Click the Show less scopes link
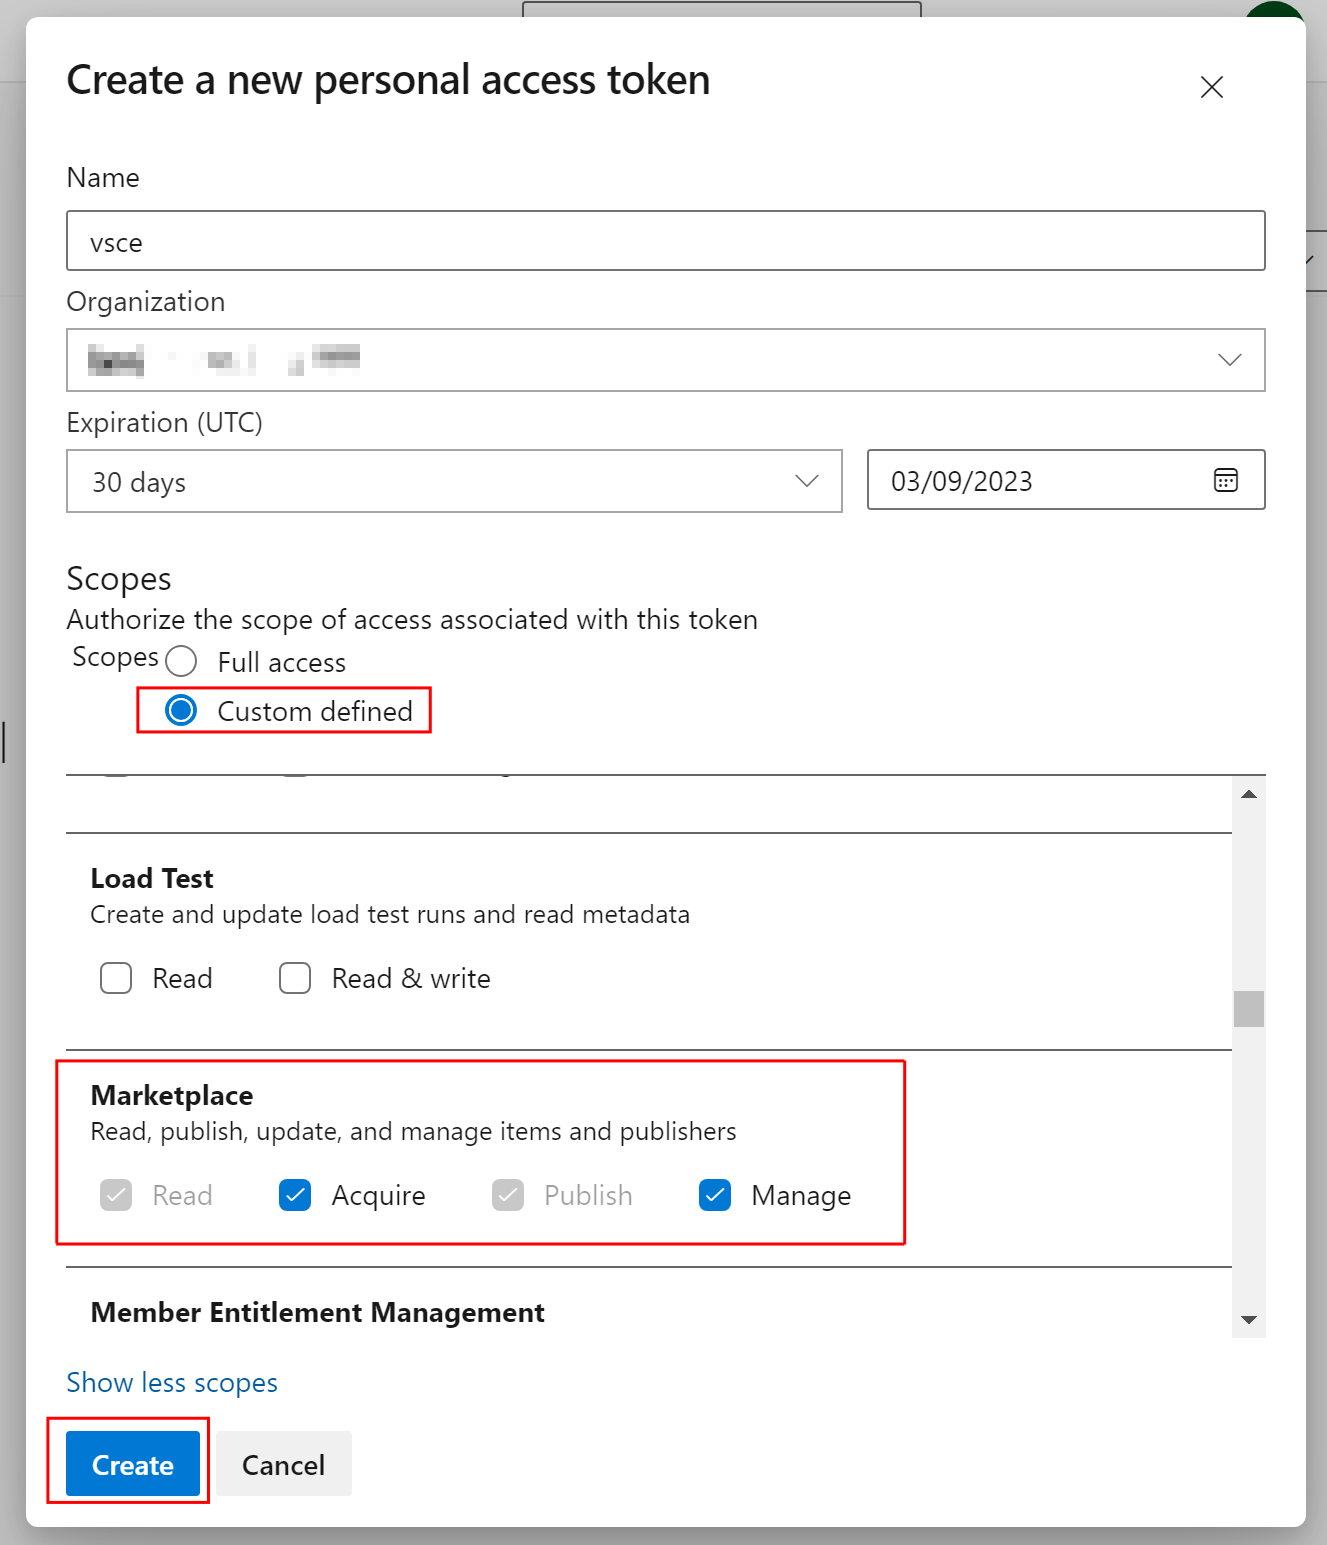This screenshot has width=1327, height=1545. click(x=171, y=1382)
